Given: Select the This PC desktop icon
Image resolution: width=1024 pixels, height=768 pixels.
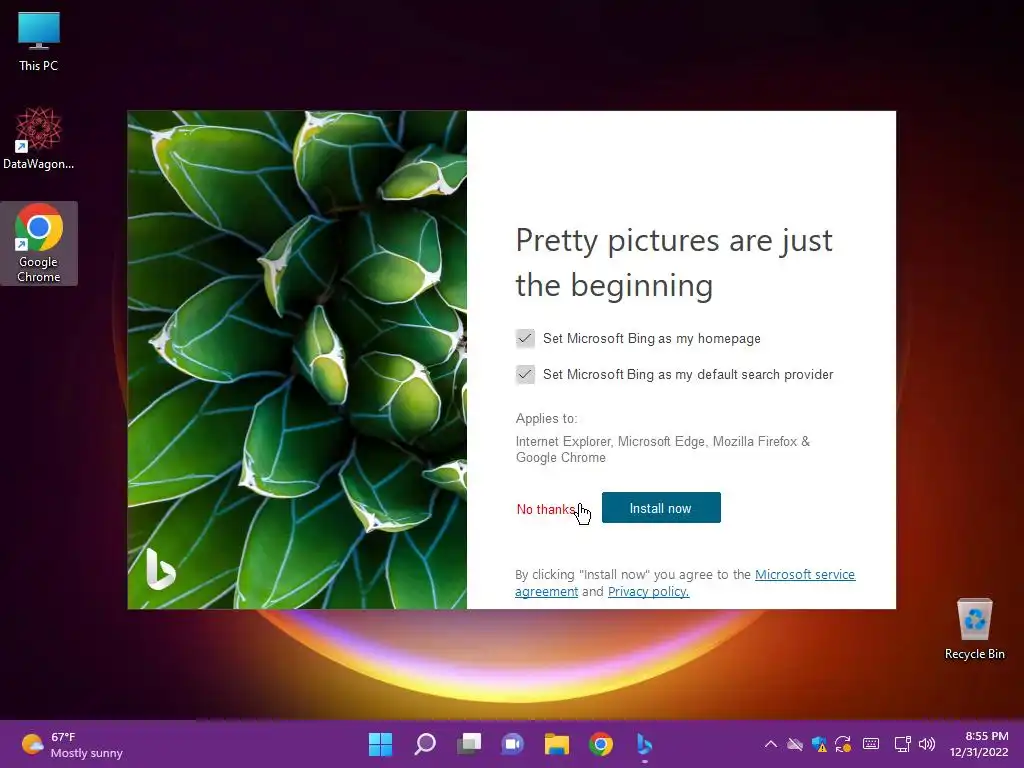Looking at the screenshot, I should [39, 42].
